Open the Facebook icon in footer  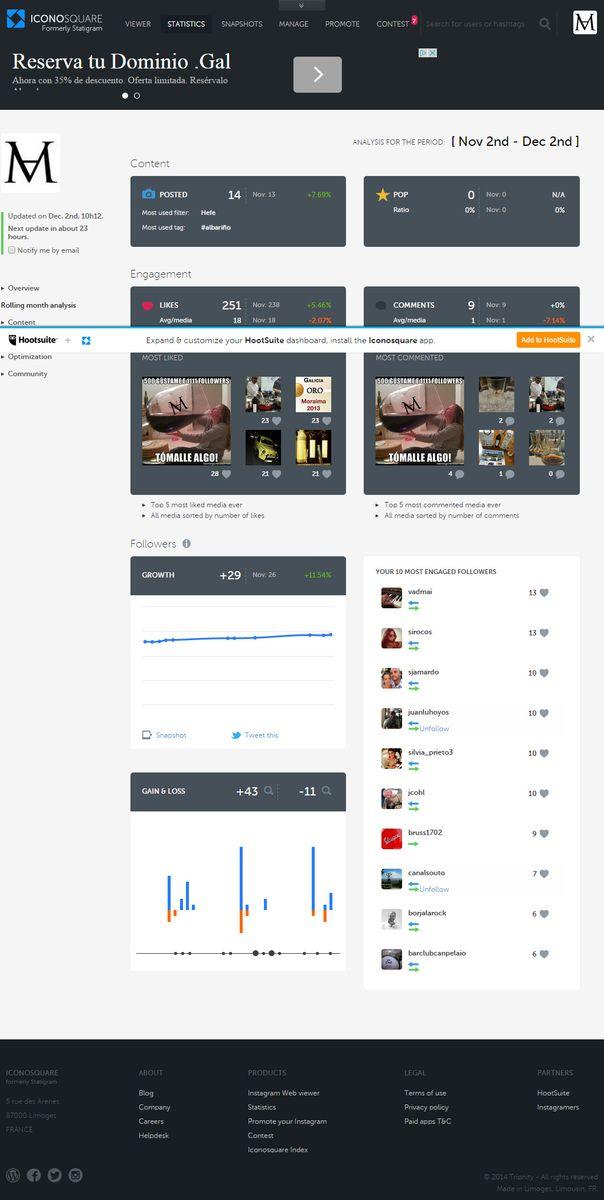point(34,1175)
